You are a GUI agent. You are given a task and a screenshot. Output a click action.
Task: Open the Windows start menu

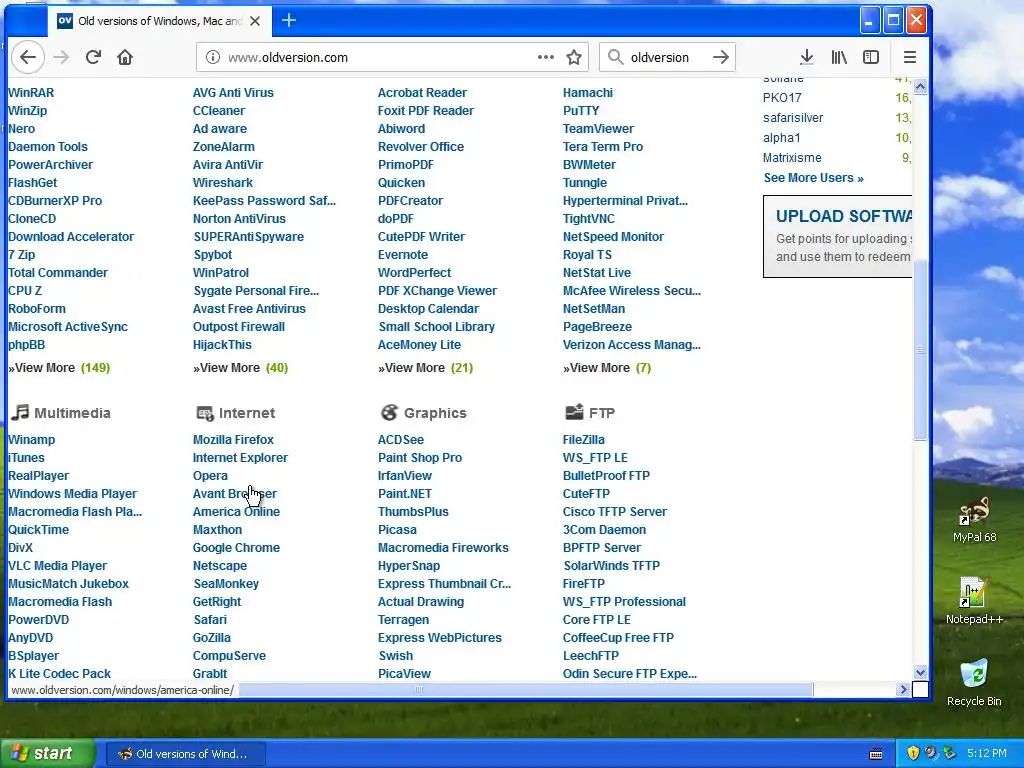pyautogui.click(x=47, y=753)
